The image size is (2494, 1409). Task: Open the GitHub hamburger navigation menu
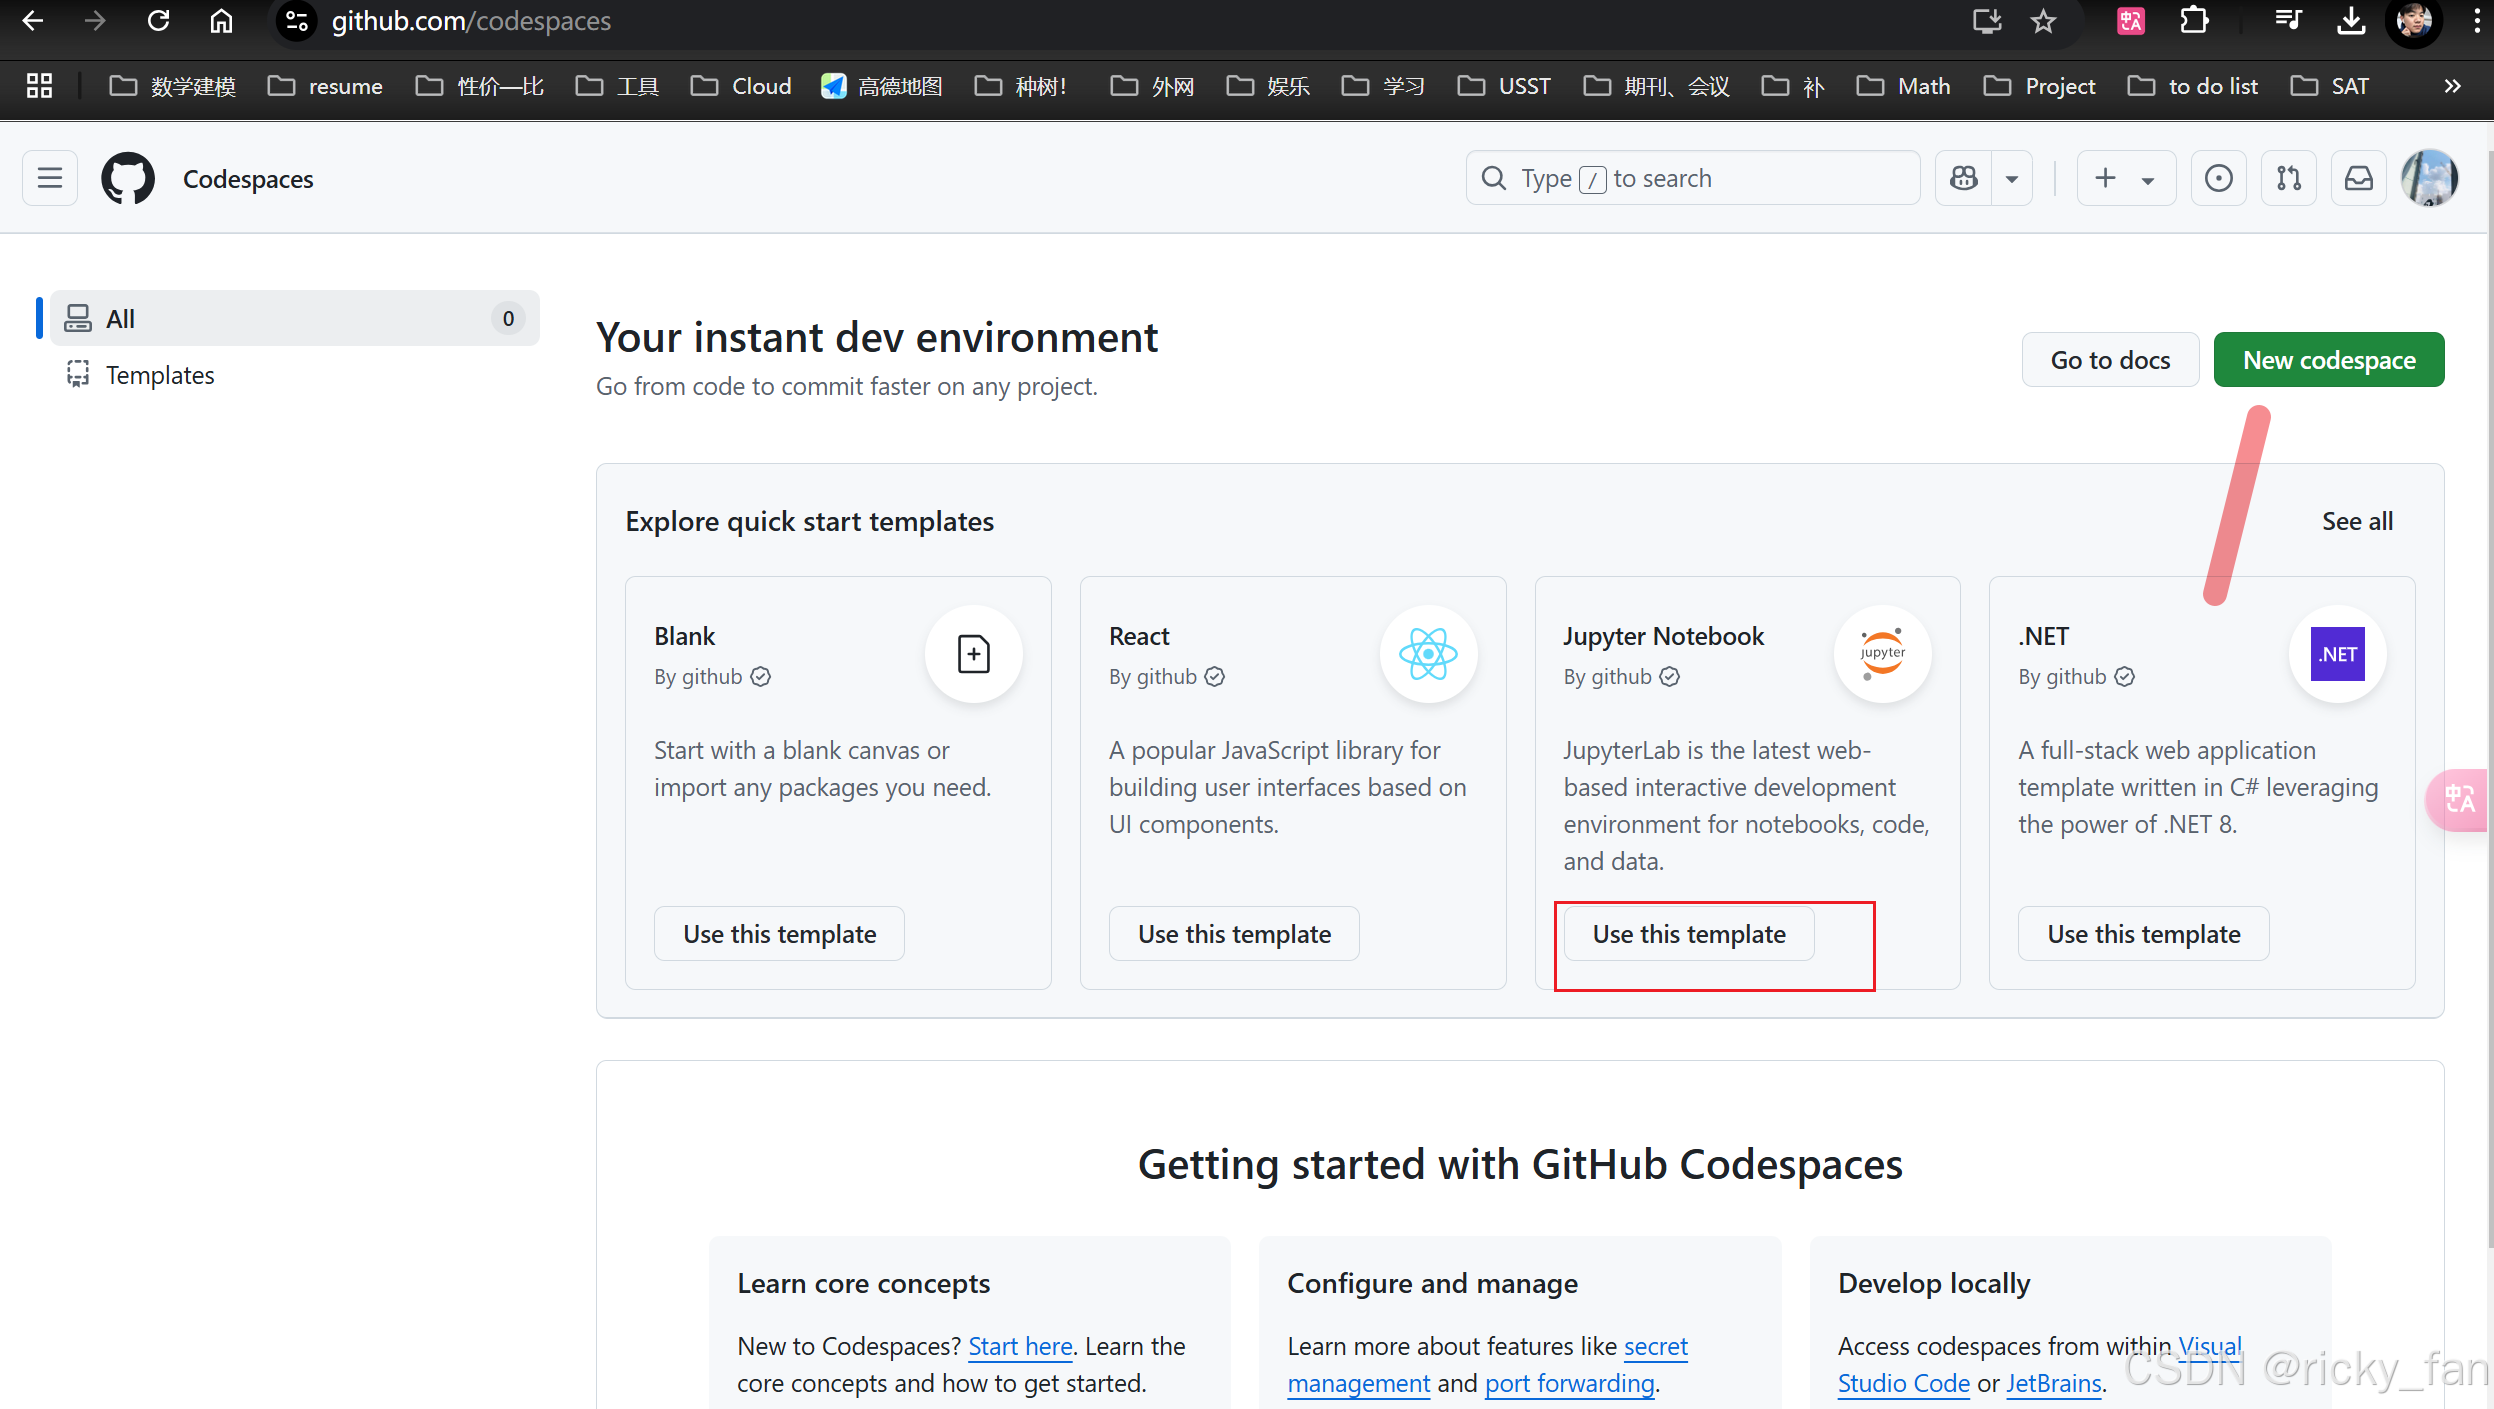[x=49, y=178]
